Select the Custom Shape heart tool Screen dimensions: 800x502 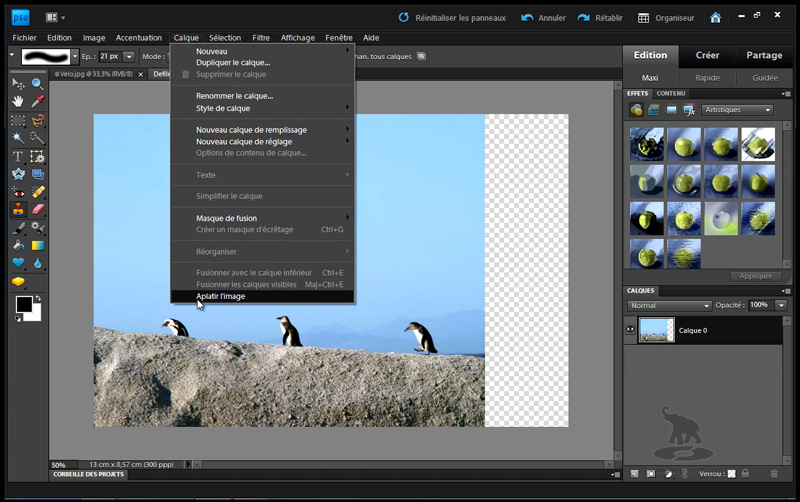[18, 263]
